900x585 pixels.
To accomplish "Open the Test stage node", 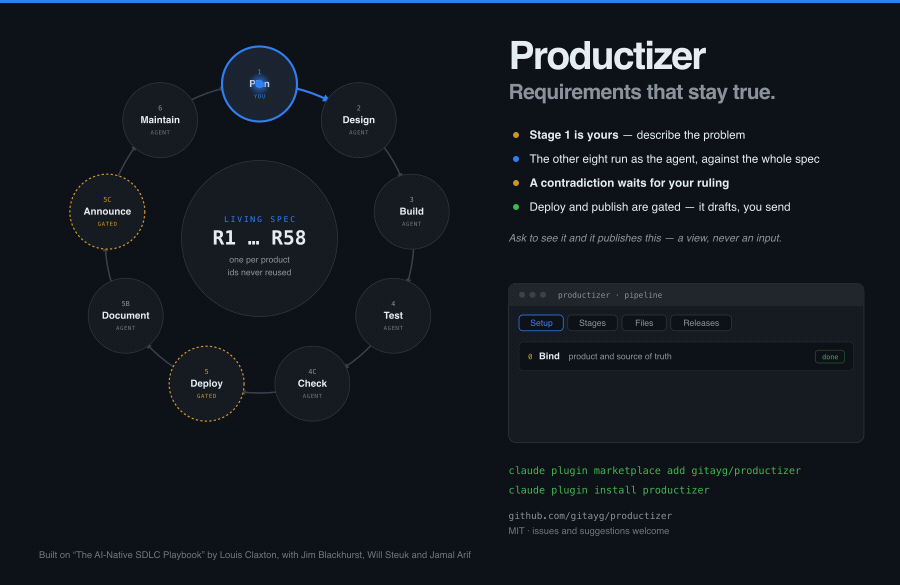I will point(393,316).
